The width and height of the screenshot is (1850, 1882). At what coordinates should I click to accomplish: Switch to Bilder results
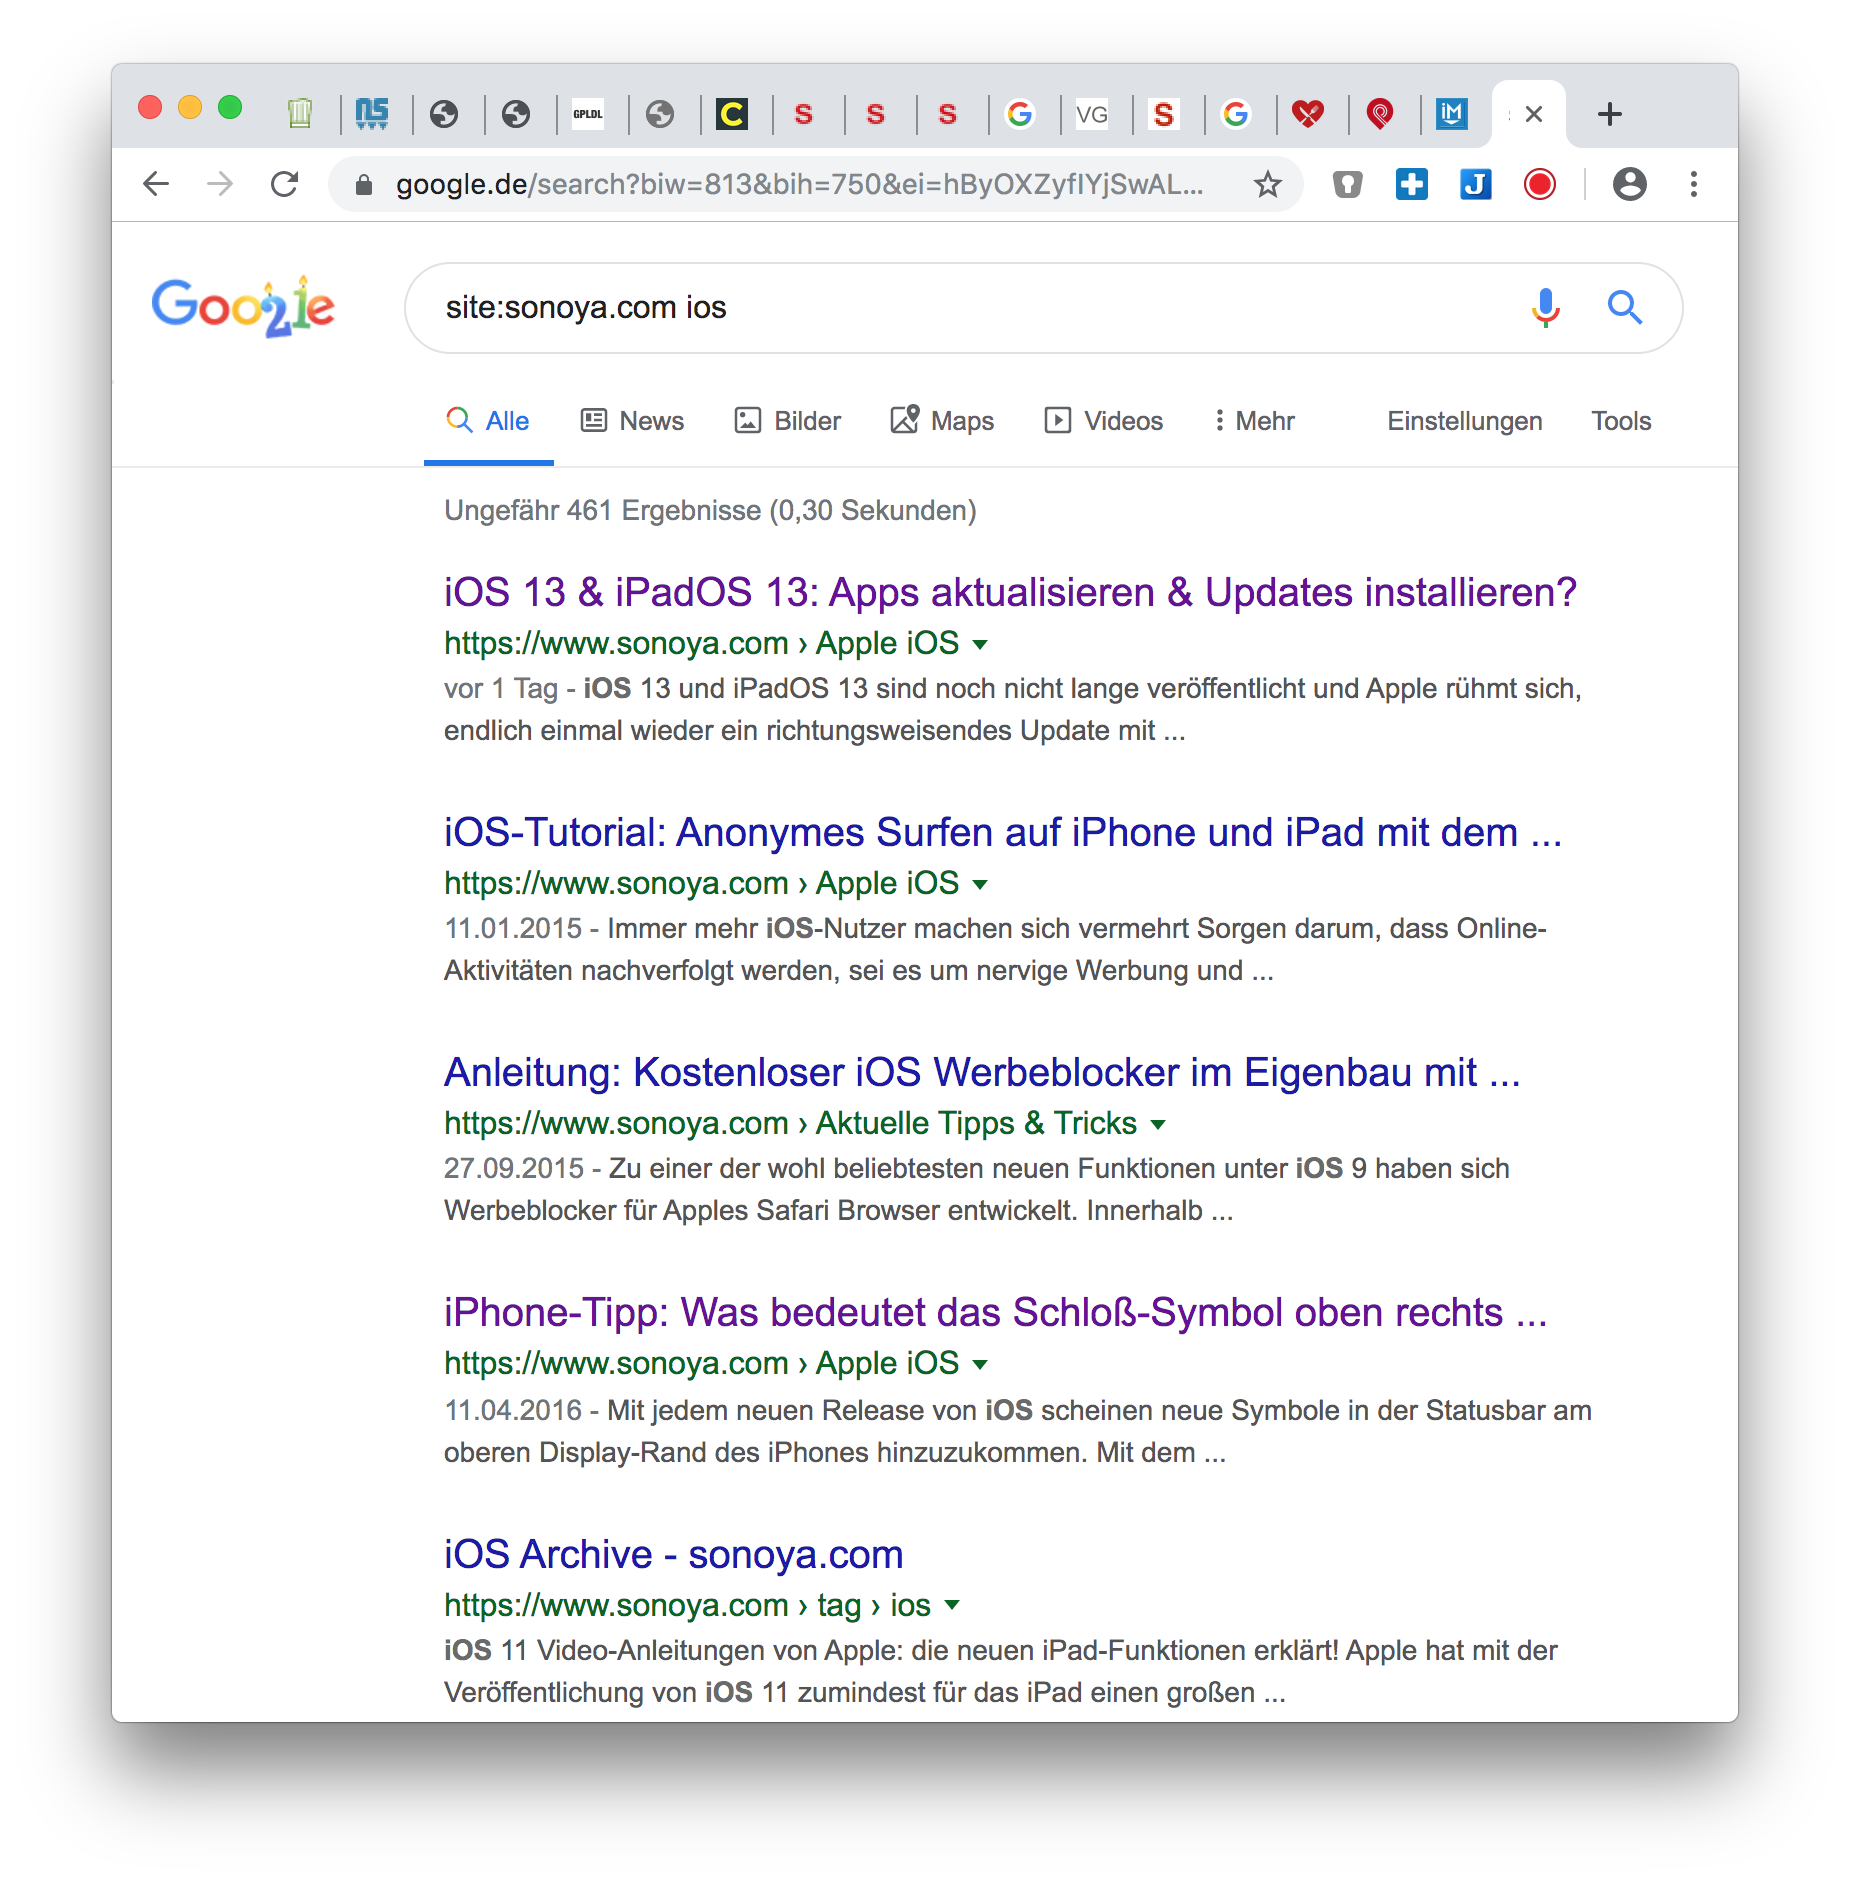click(x=788, y=421)
